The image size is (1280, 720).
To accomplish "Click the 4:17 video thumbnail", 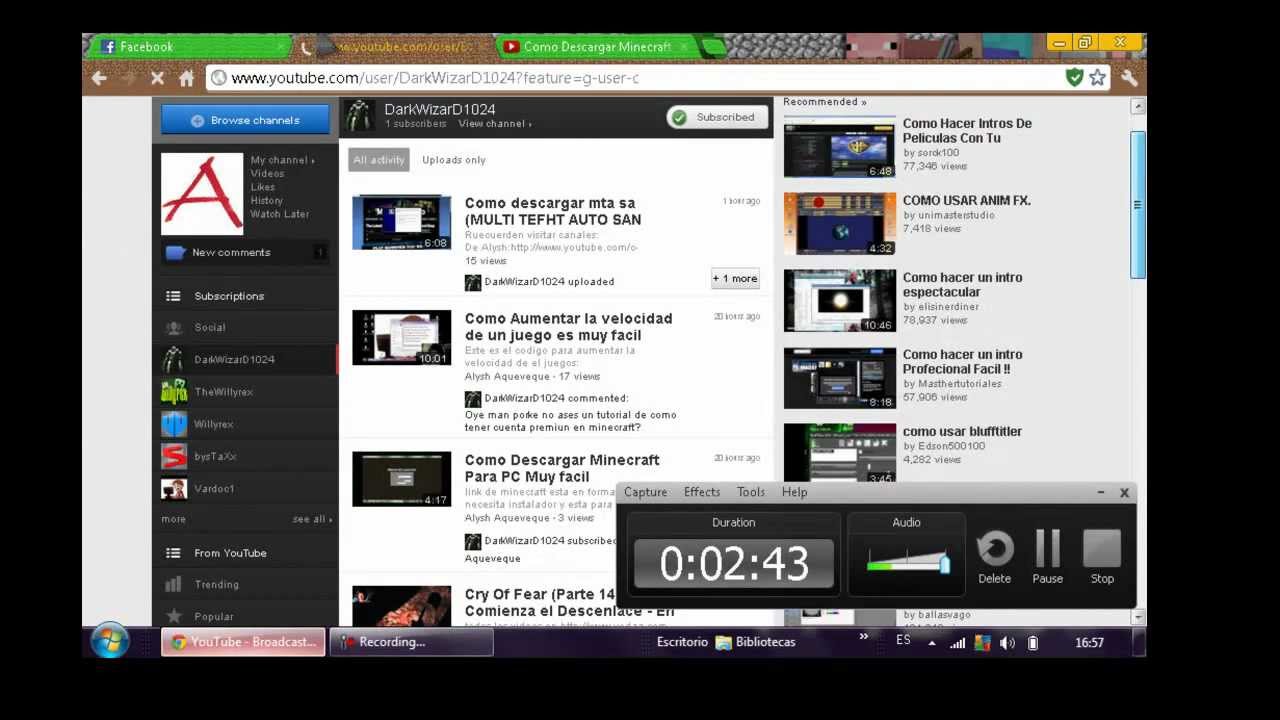I will 401,479.
